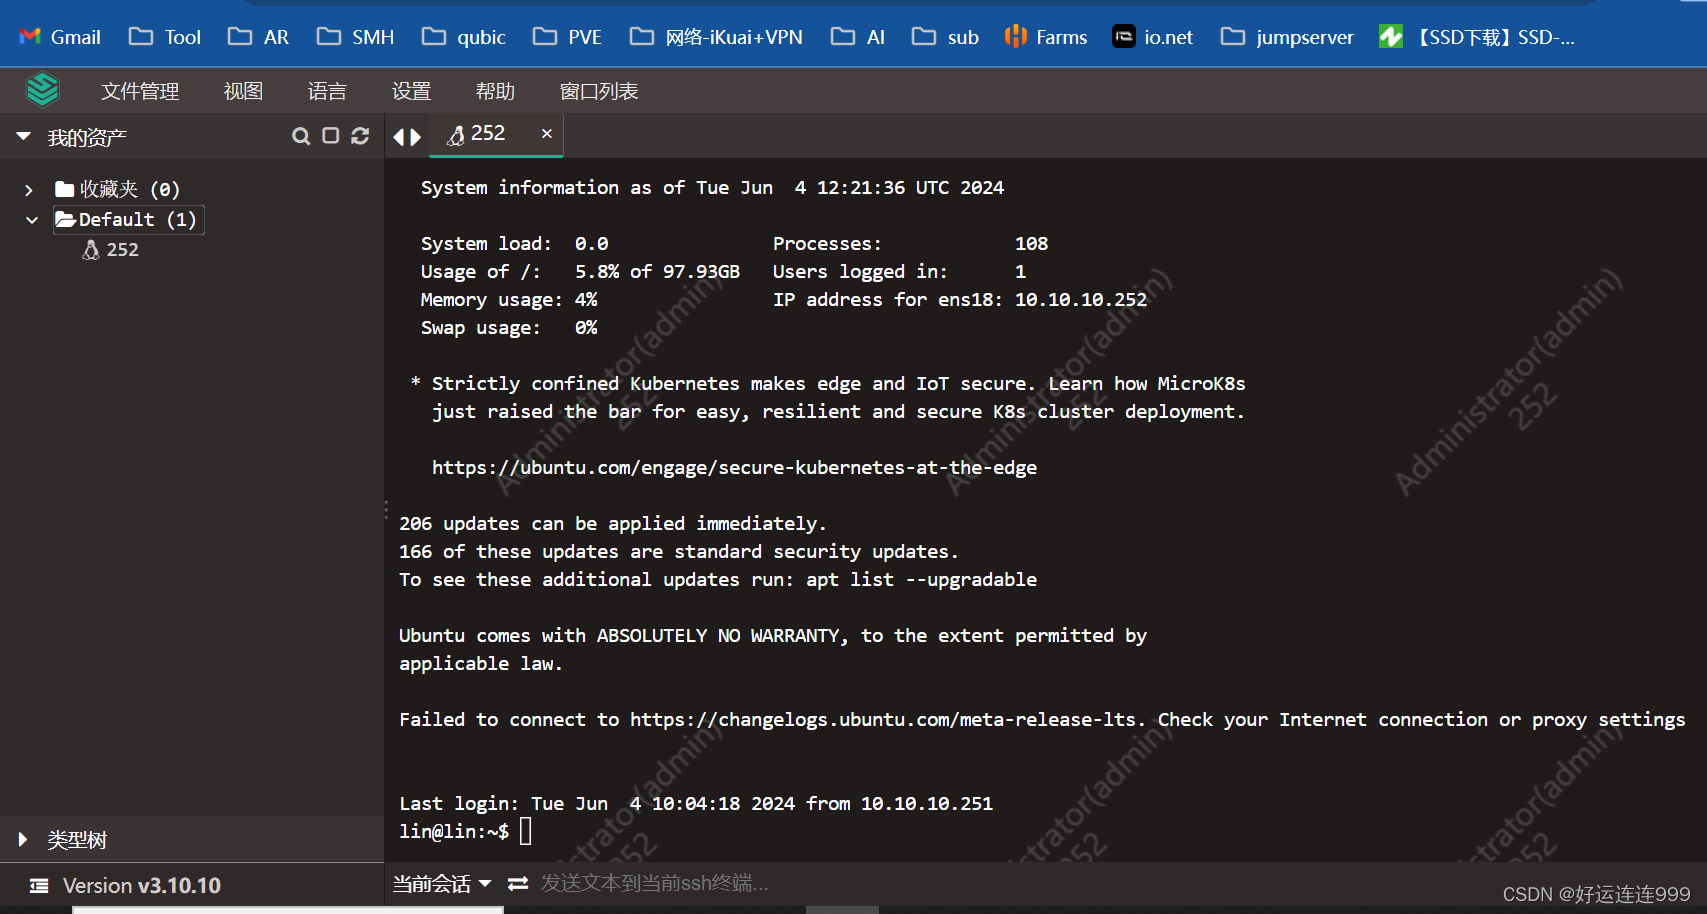The width and height of the screenshot is (1707, 914).
Task: Collapse the Default (1) folder
Action: point(32,220)
